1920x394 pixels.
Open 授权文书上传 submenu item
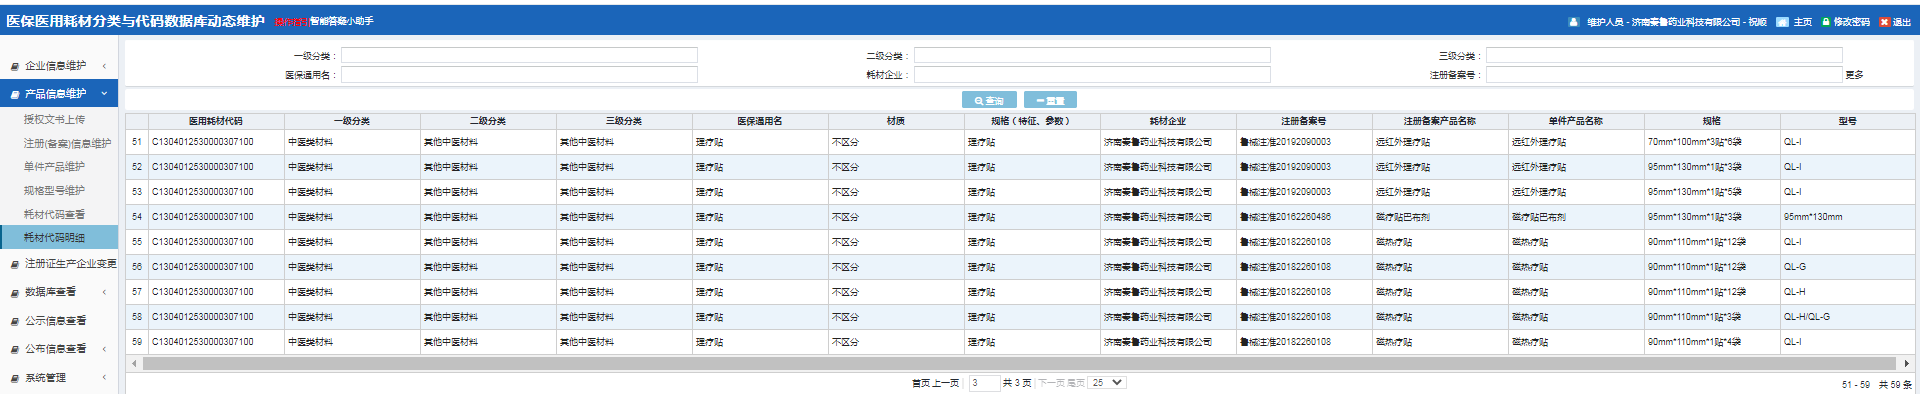pyautogui.click(x=54, y=119)
